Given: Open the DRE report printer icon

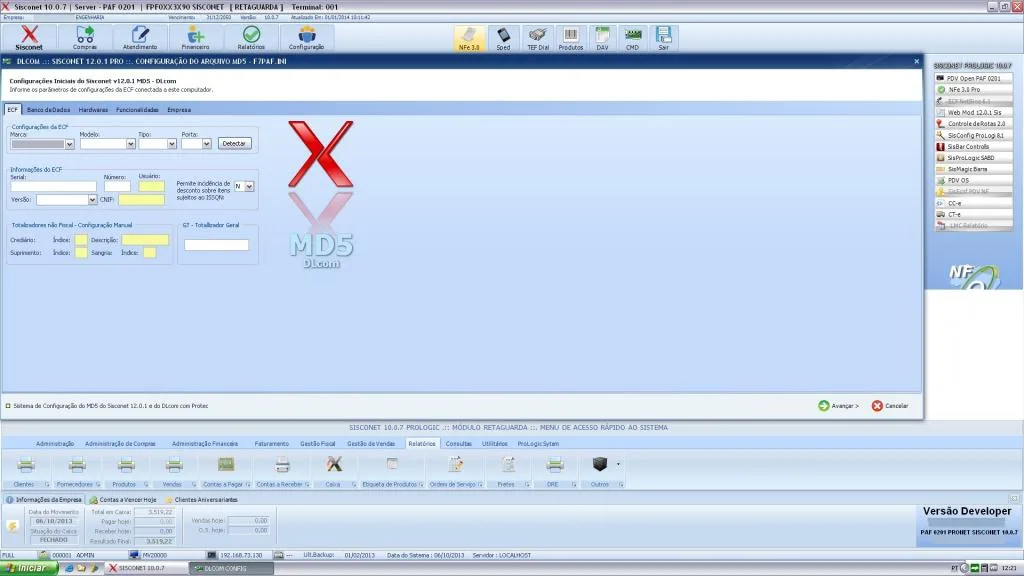Looking at the screenshot, I should tap(555, 465).
